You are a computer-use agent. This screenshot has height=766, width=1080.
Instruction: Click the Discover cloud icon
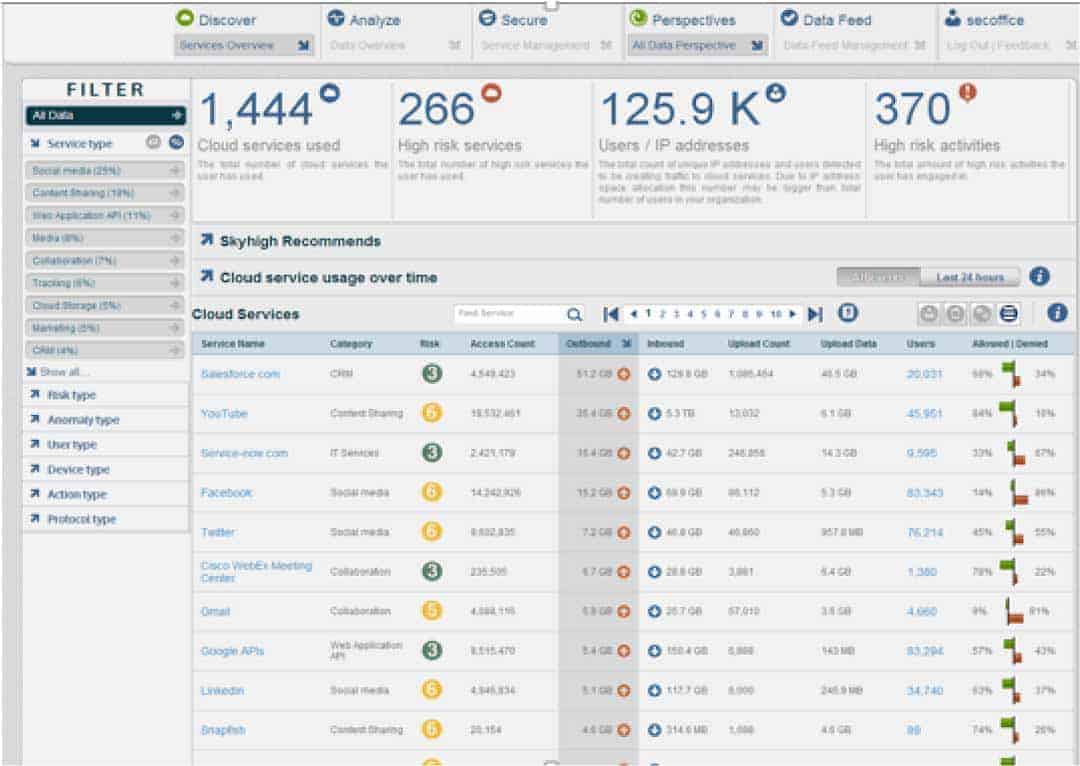(185, 18)
